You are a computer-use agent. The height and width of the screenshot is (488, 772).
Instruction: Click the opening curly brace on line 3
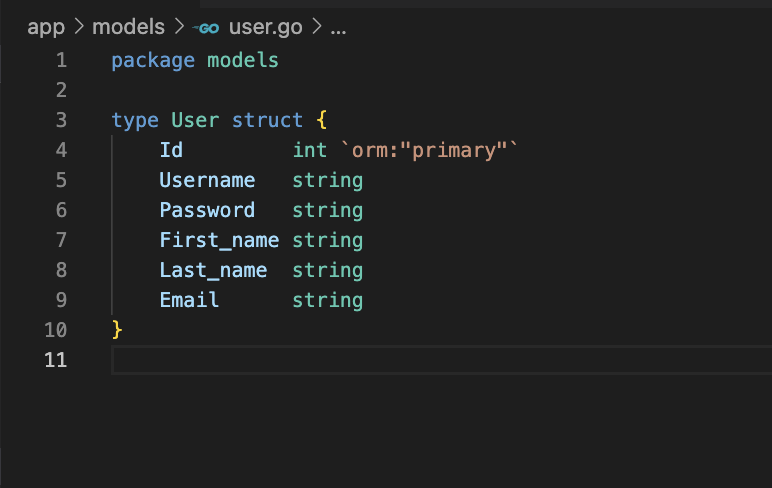point(322,121)
